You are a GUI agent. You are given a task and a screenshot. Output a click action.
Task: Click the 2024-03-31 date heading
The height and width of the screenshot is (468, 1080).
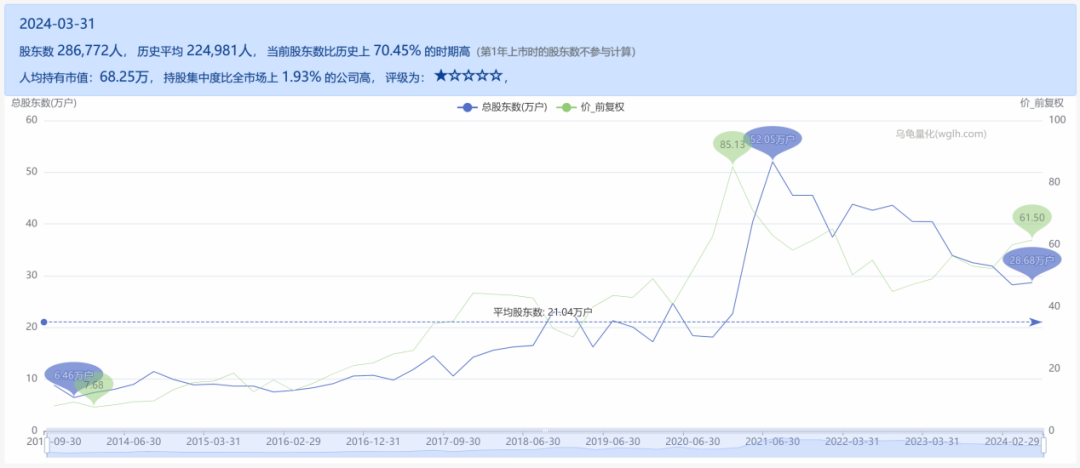pos(59,24)
